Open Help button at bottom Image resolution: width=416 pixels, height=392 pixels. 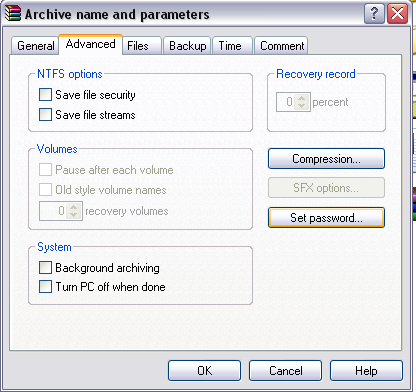pos(366,371)
